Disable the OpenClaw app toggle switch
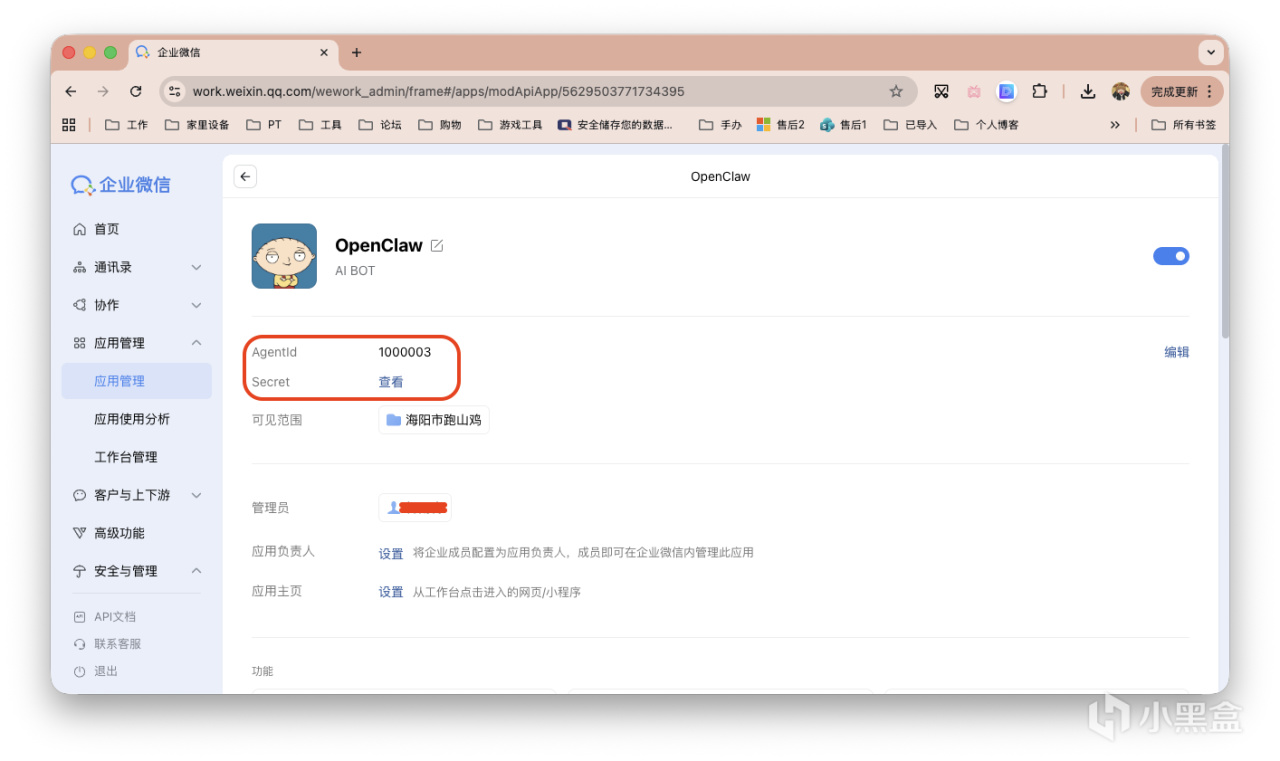Screen dimensions: 1280x761 tap(1171, 256)
